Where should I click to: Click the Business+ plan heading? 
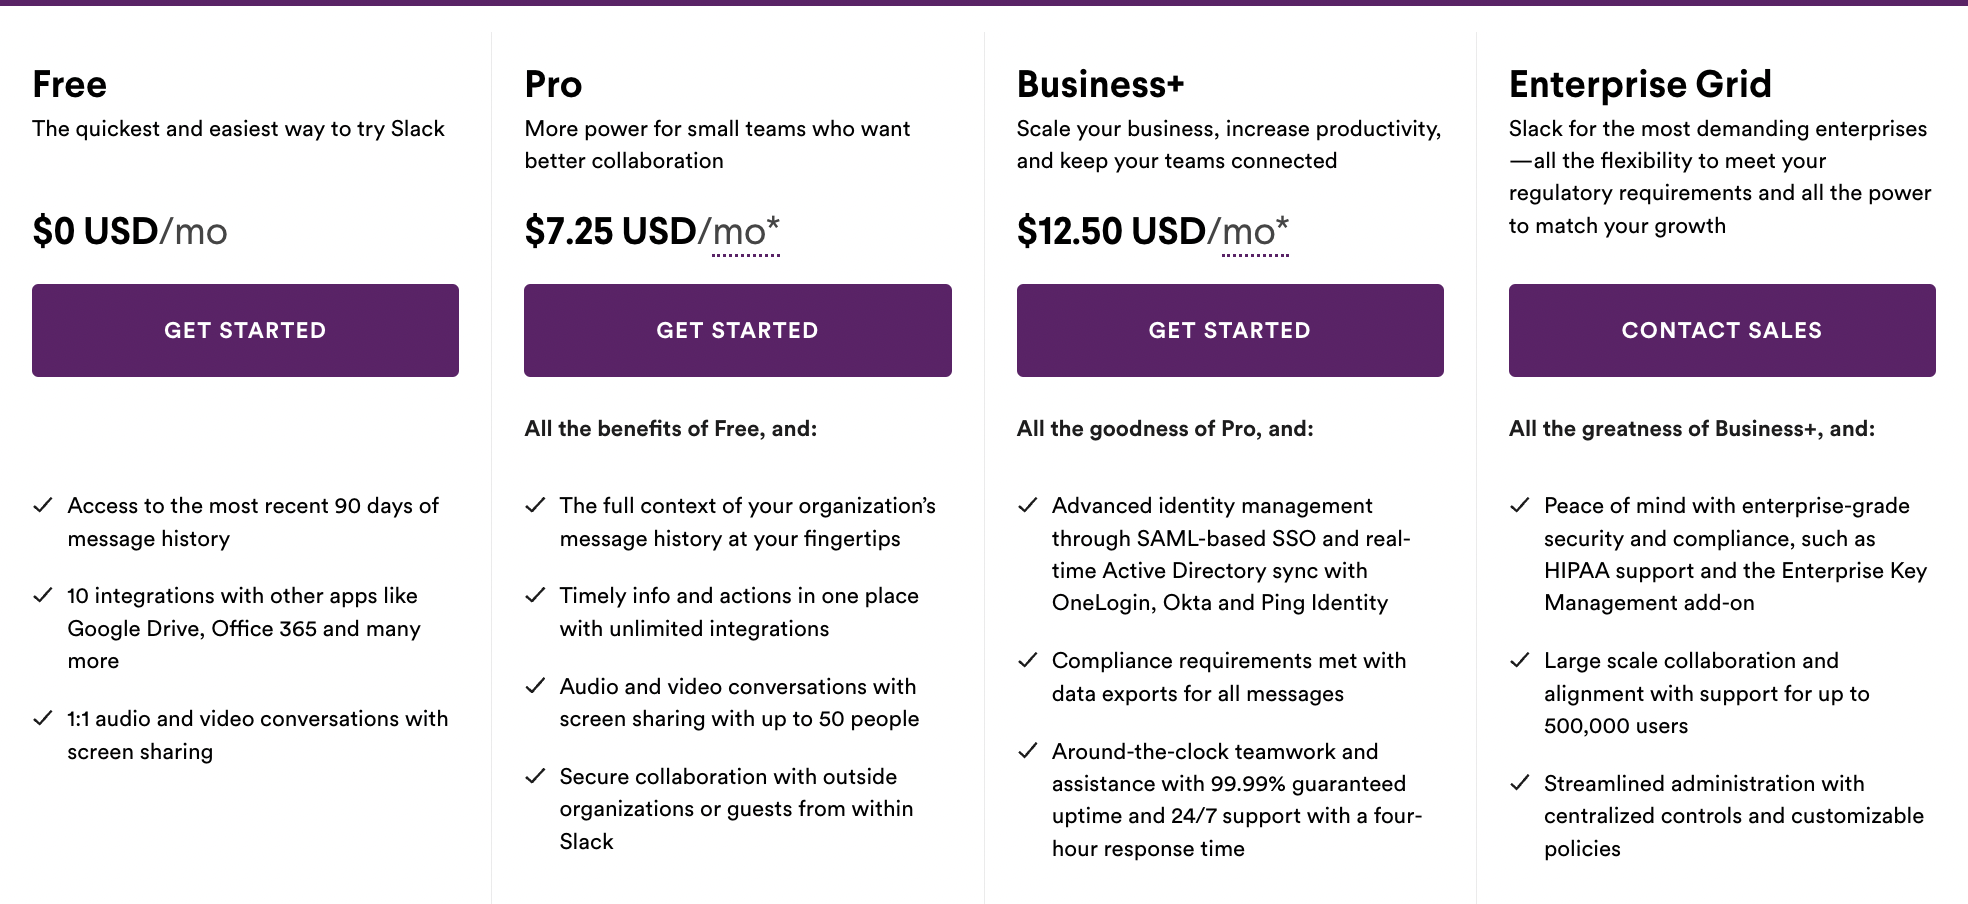1100,84
